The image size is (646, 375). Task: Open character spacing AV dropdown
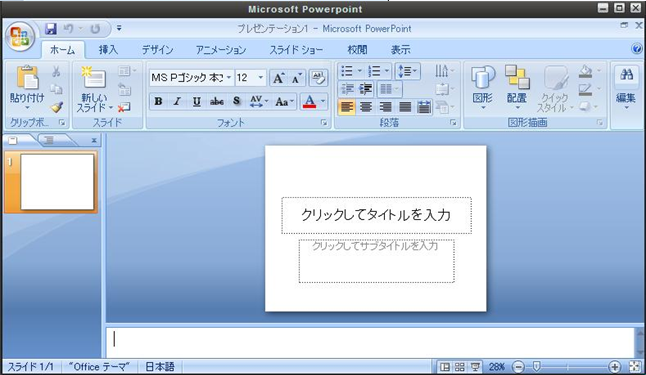pos(259,101)
